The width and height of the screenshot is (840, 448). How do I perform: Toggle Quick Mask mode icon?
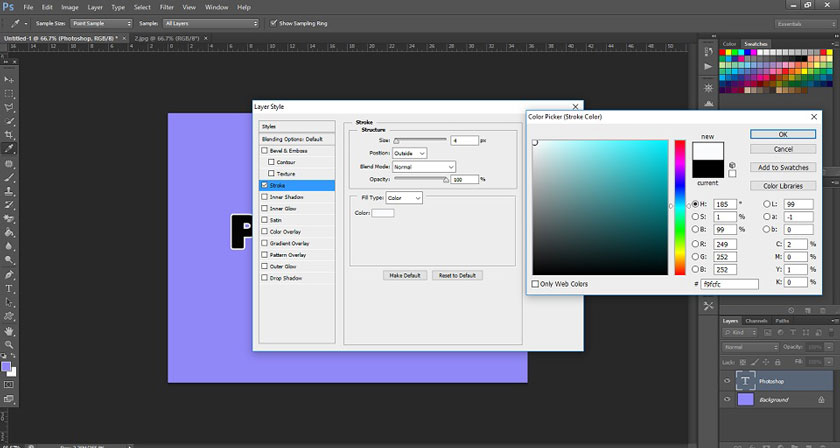[x=9, y=384]
